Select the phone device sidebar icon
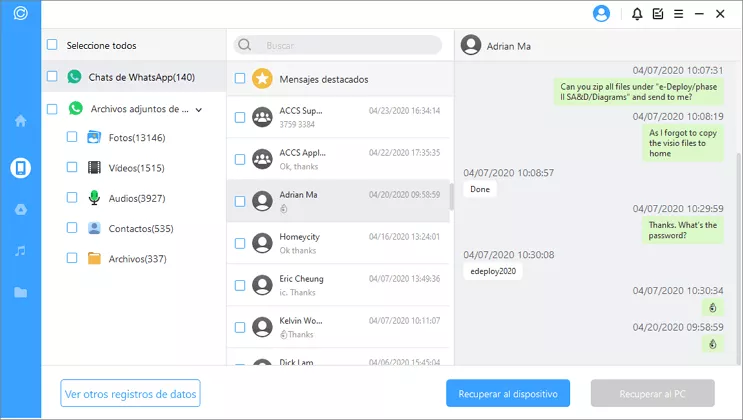 click(x=20, y=166)
